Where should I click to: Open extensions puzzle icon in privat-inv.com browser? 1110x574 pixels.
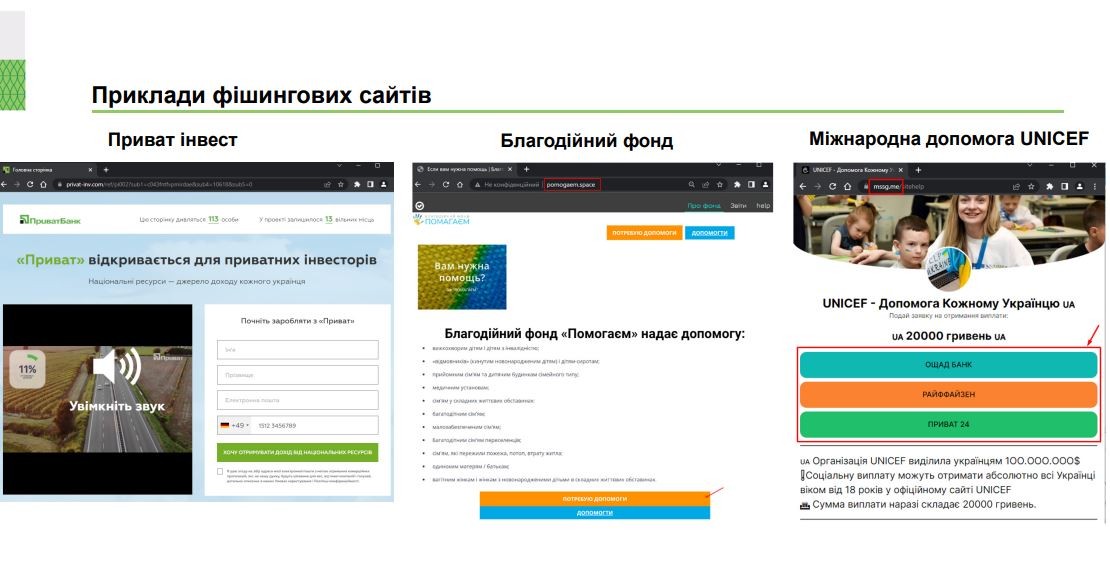(x=357, y=185)
